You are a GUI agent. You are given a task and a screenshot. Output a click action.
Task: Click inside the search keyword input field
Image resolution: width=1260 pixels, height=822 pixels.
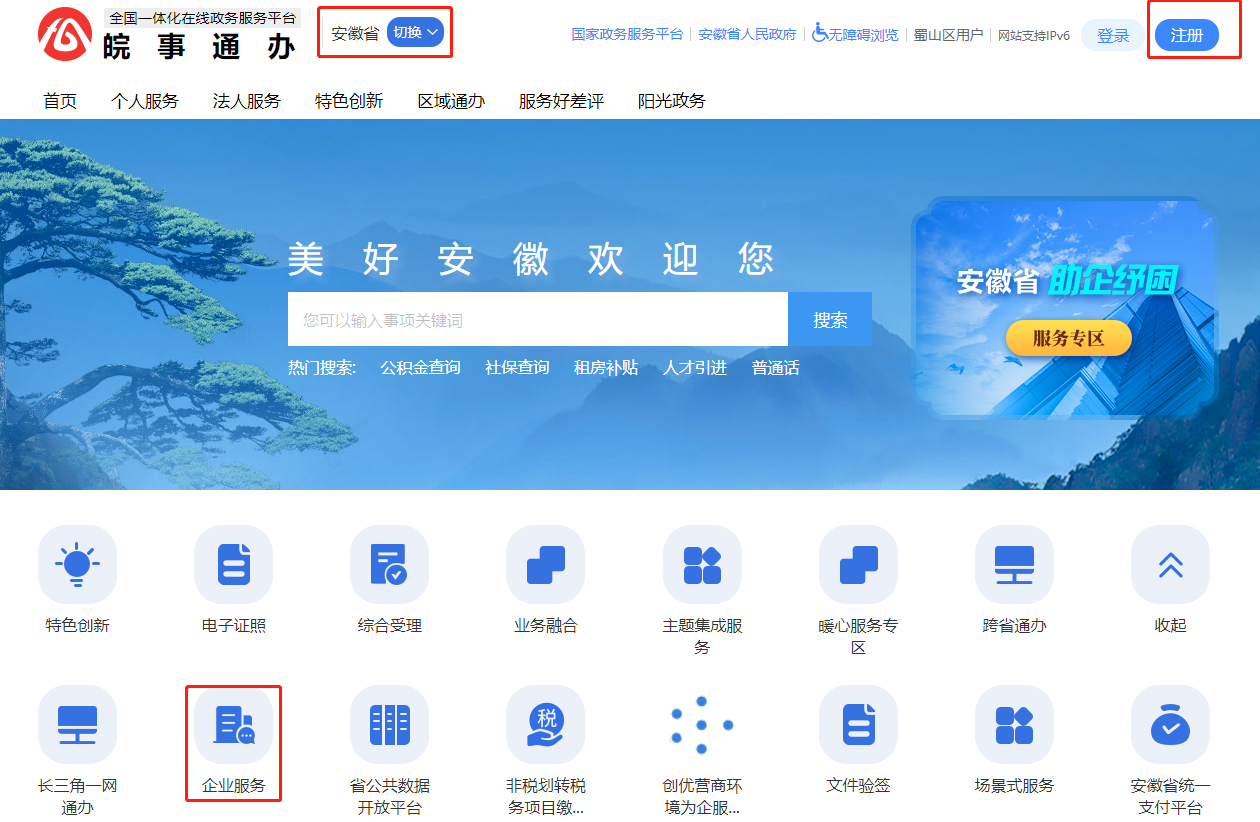point(537,318)
